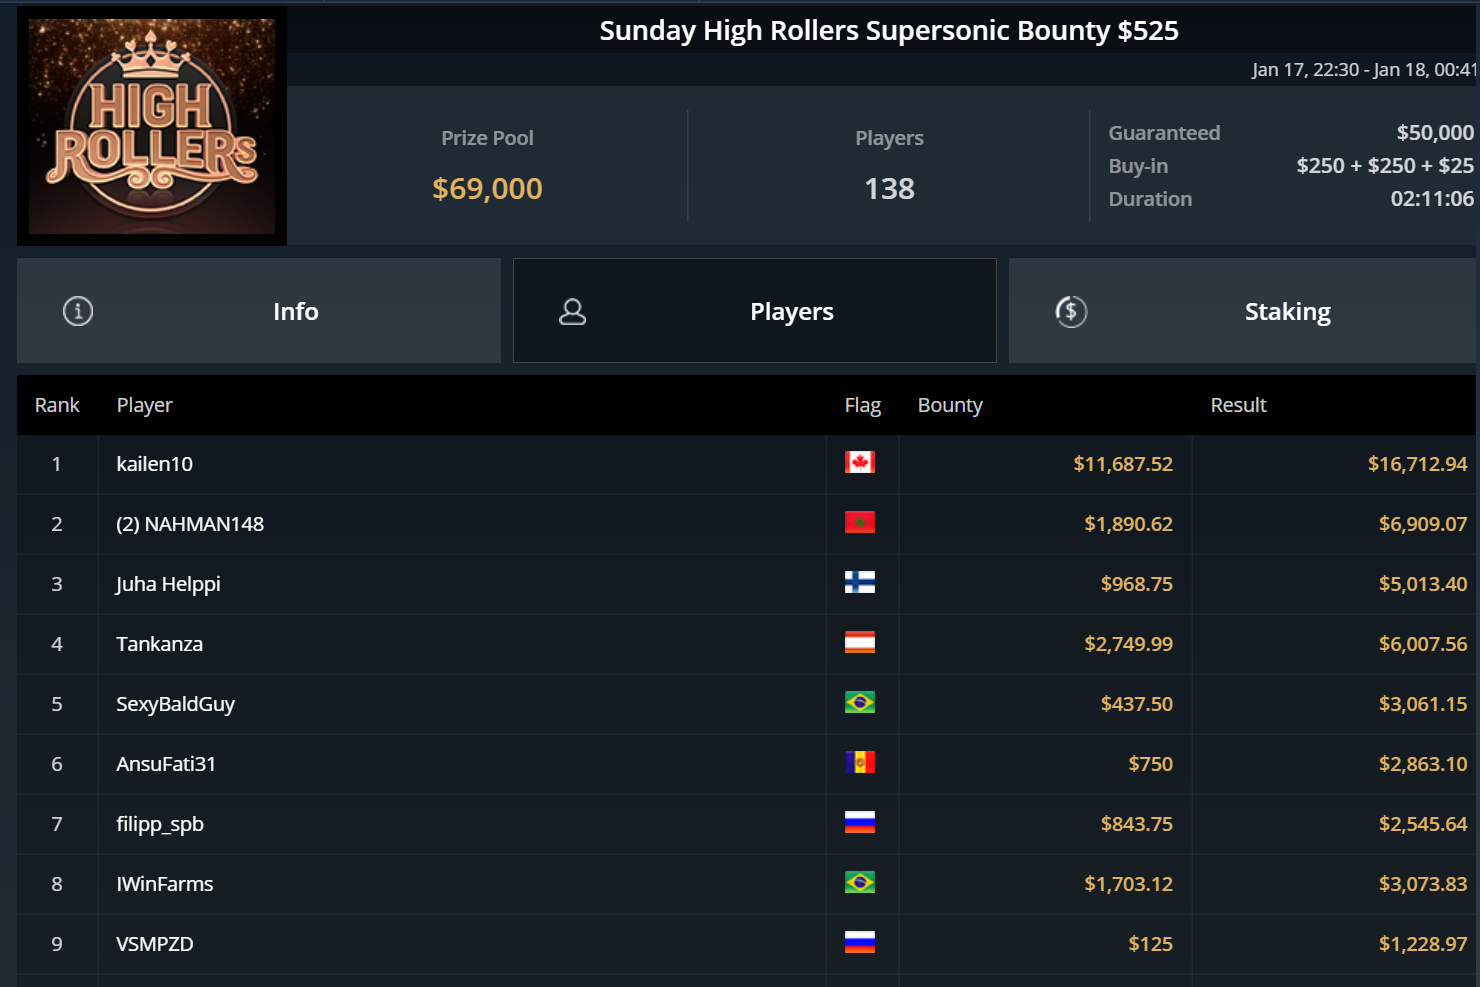Click the Canada flag for kailen10

[x=859, y=462]
